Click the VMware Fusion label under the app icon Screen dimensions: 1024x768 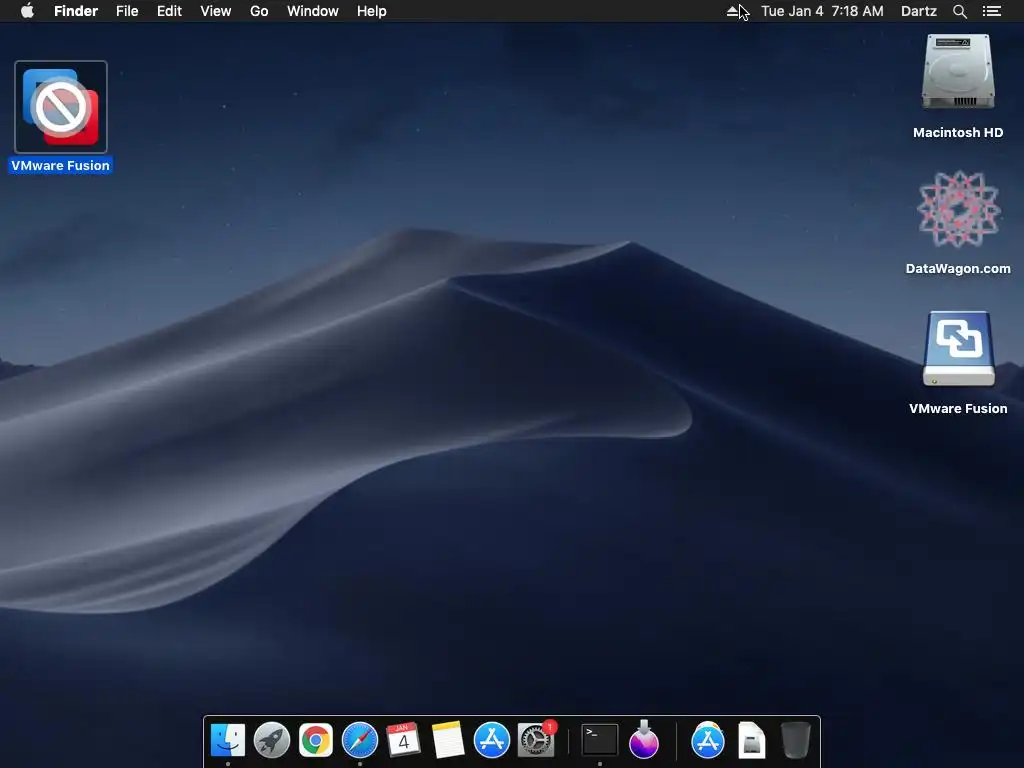pos(61,165)
